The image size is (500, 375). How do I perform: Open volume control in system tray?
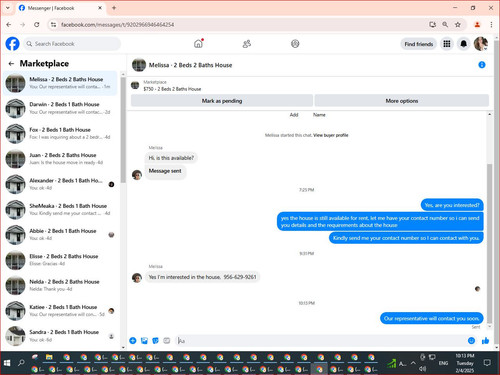(x=423, y=369)
